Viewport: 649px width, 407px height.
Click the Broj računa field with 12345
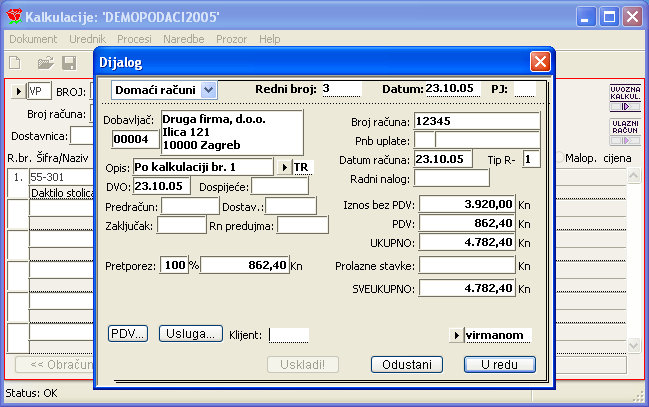[x=477, y=121]
